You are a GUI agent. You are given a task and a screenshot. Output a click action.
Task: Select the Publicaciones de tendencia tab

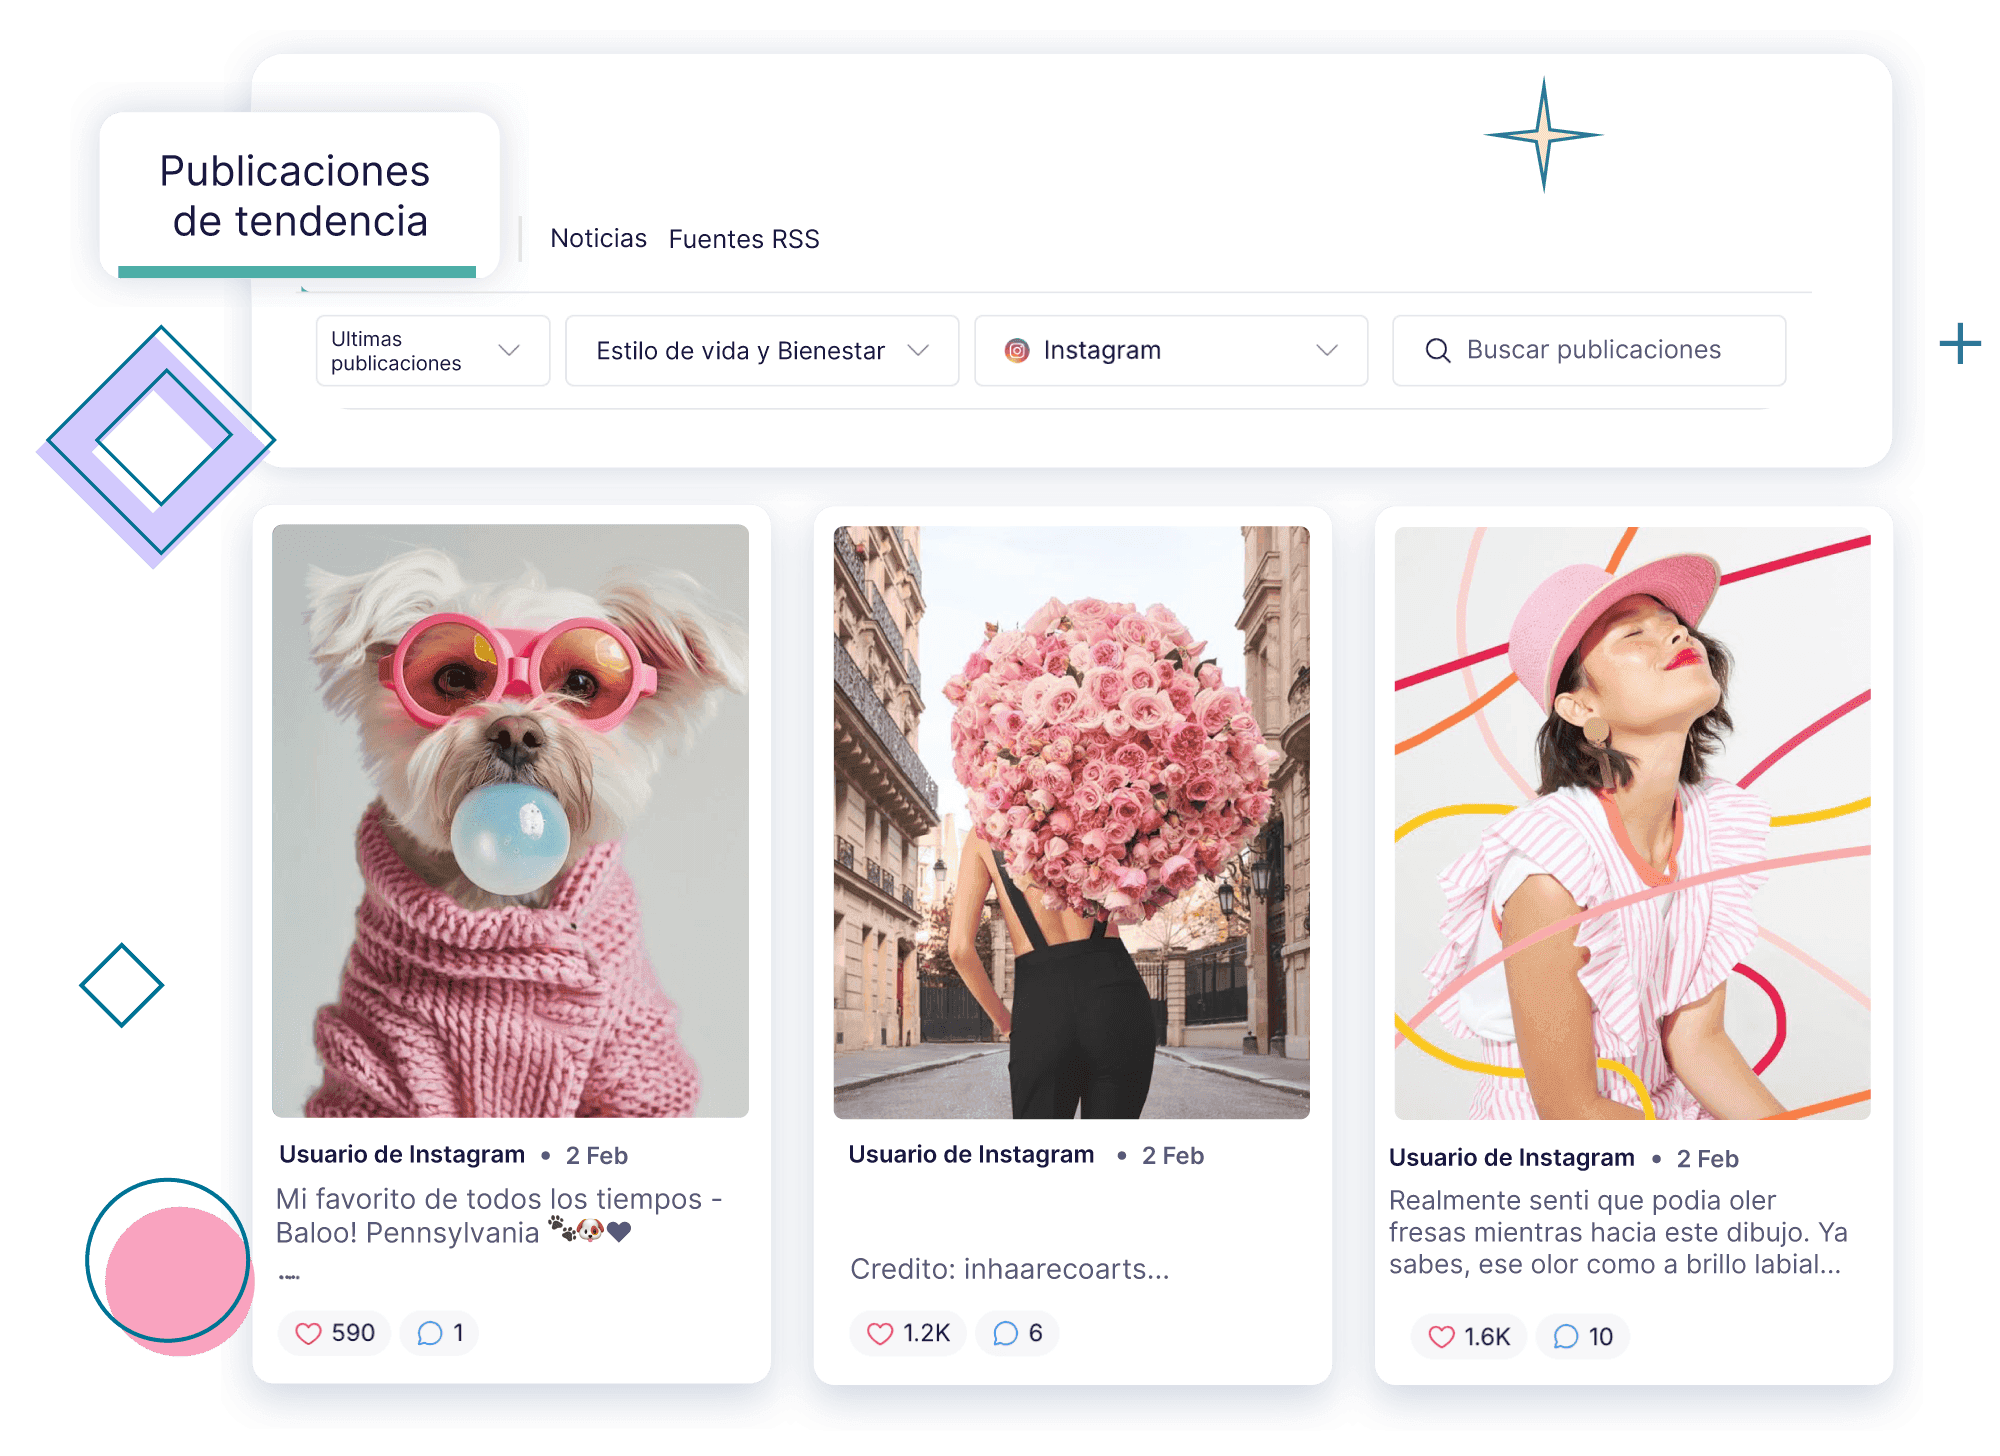(296, 196)
